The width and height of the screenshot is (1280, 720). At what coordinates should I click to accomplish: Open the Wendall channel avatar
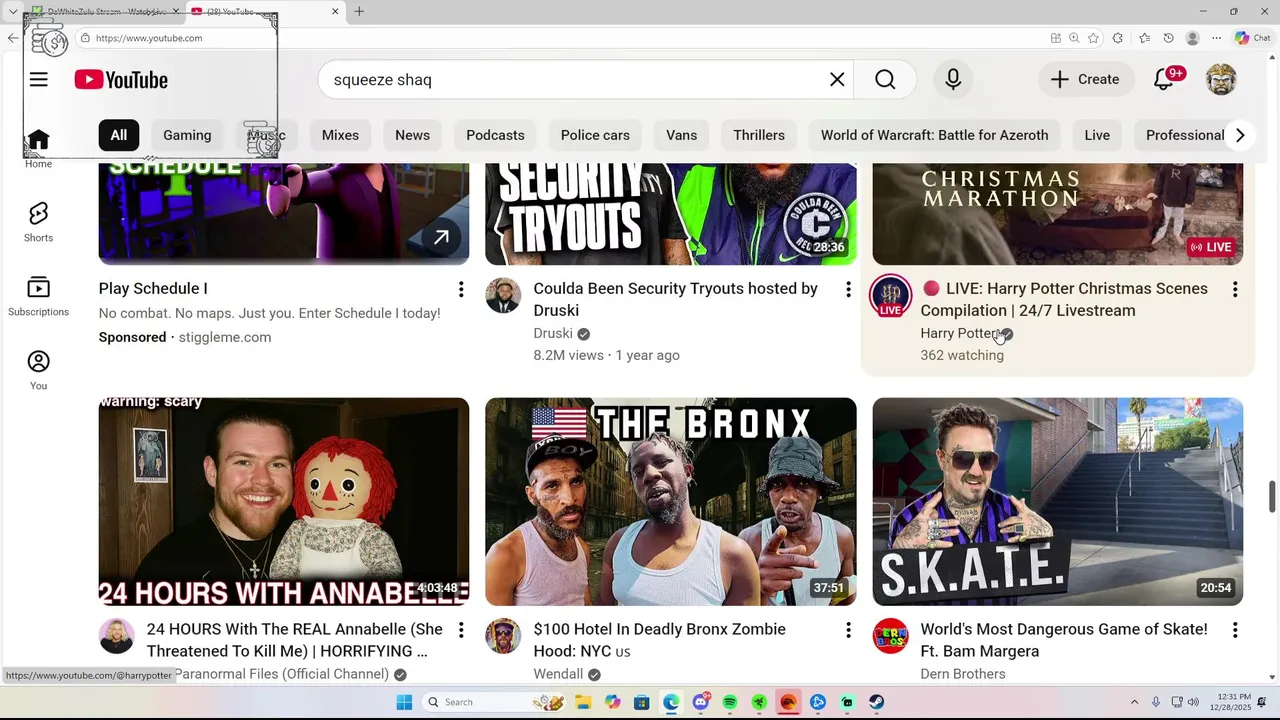tap(503, 636)
